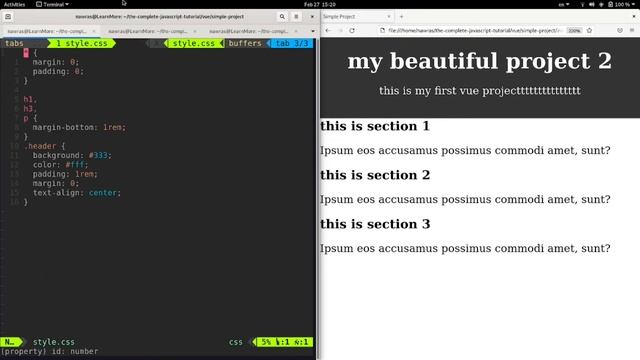Close the second terminal tab

tap(195, 31)
